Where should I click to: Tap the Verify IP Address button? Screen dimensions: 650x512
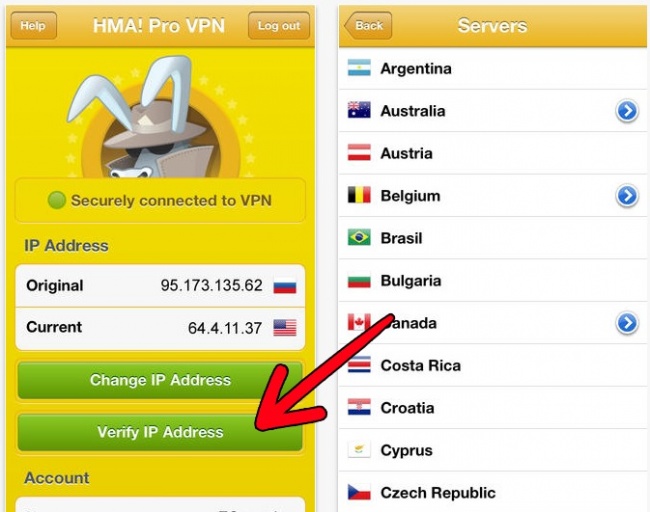(x=160, y=432)
